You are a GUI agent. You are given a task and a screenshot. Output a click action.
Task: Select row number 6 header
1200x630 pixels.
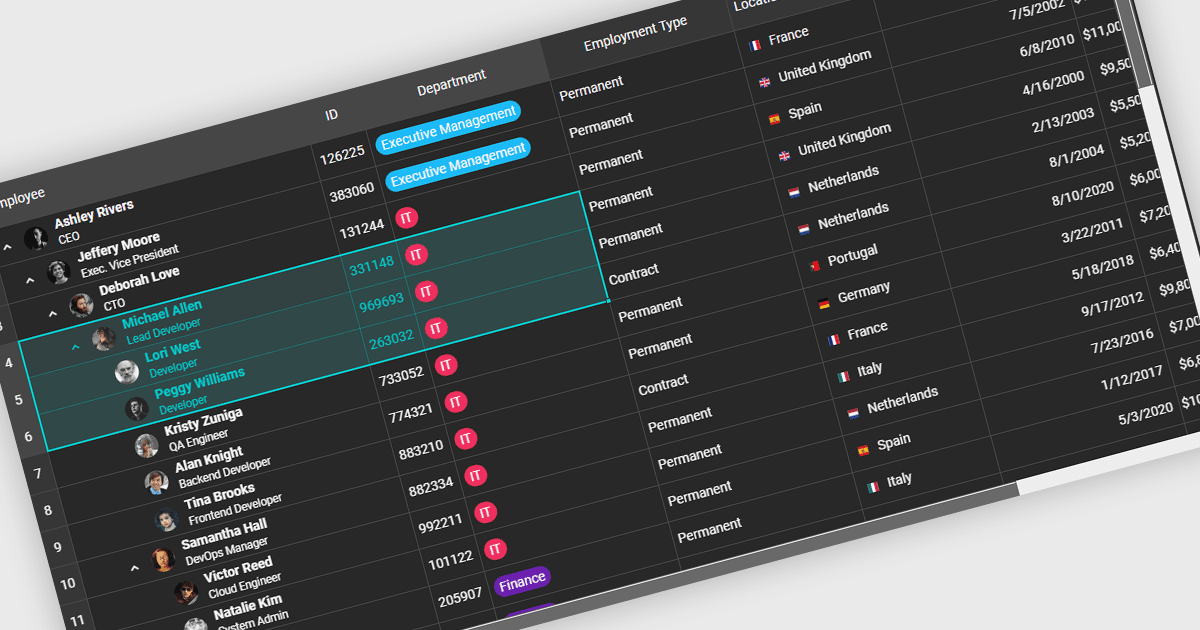pos(28,436)
